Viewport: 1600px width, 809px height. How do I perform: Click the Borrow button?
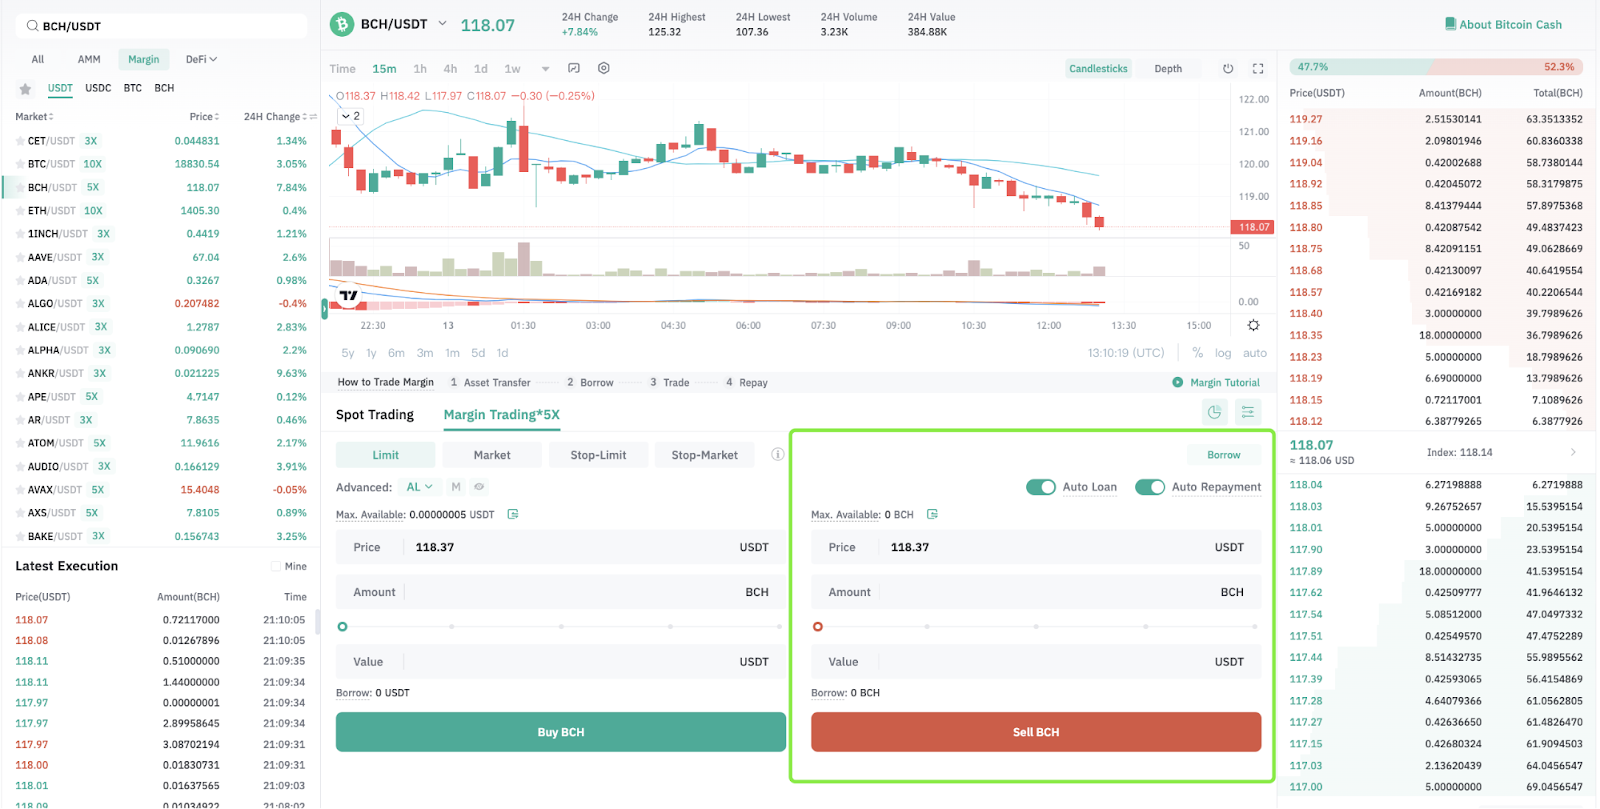tap(1224, 455)
